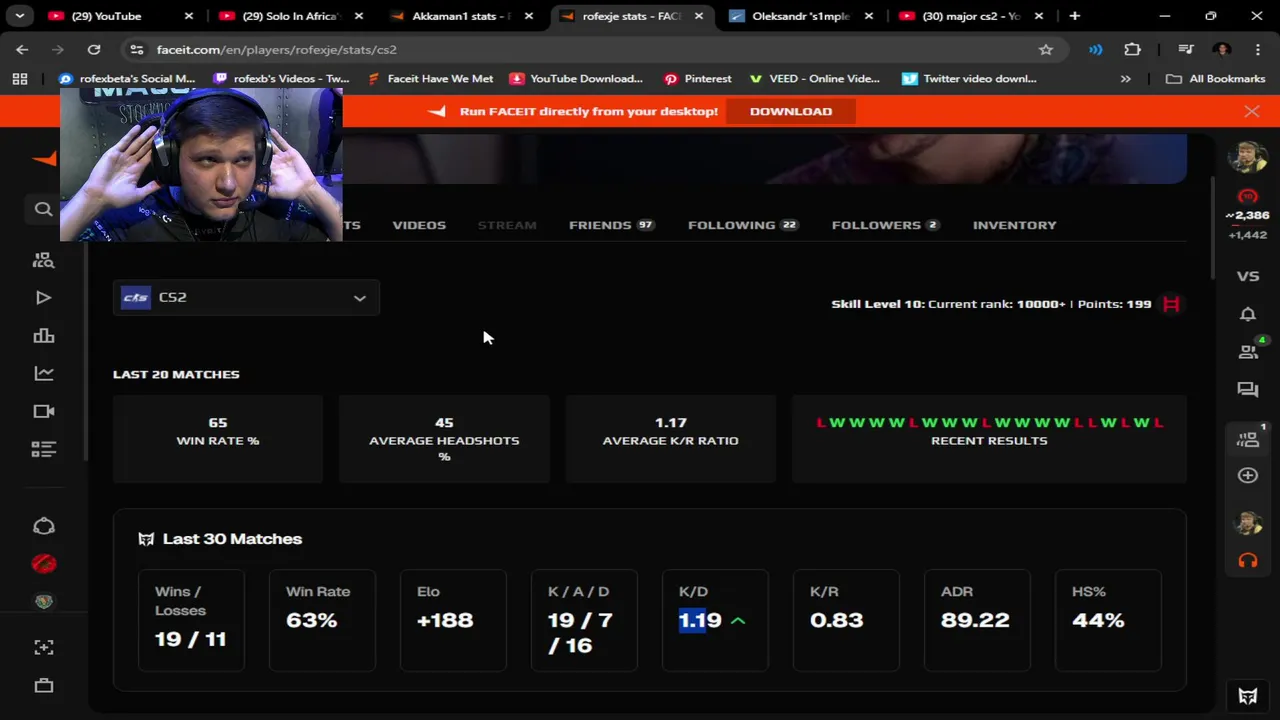Open the VEED - Online Vide... bookmark
This screenshot has width=1280, height=720.
[814, 78]
